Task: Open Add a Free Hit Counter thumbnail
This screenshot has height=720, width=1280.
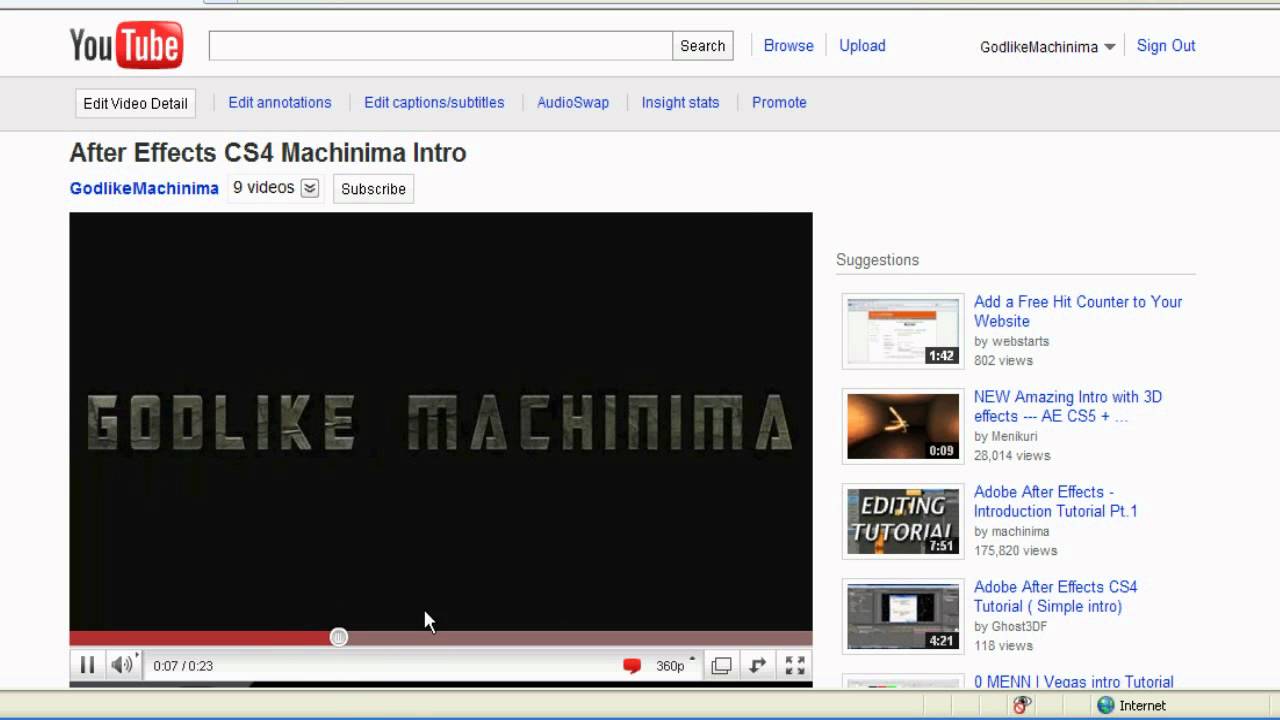Action: click(903, 331)
